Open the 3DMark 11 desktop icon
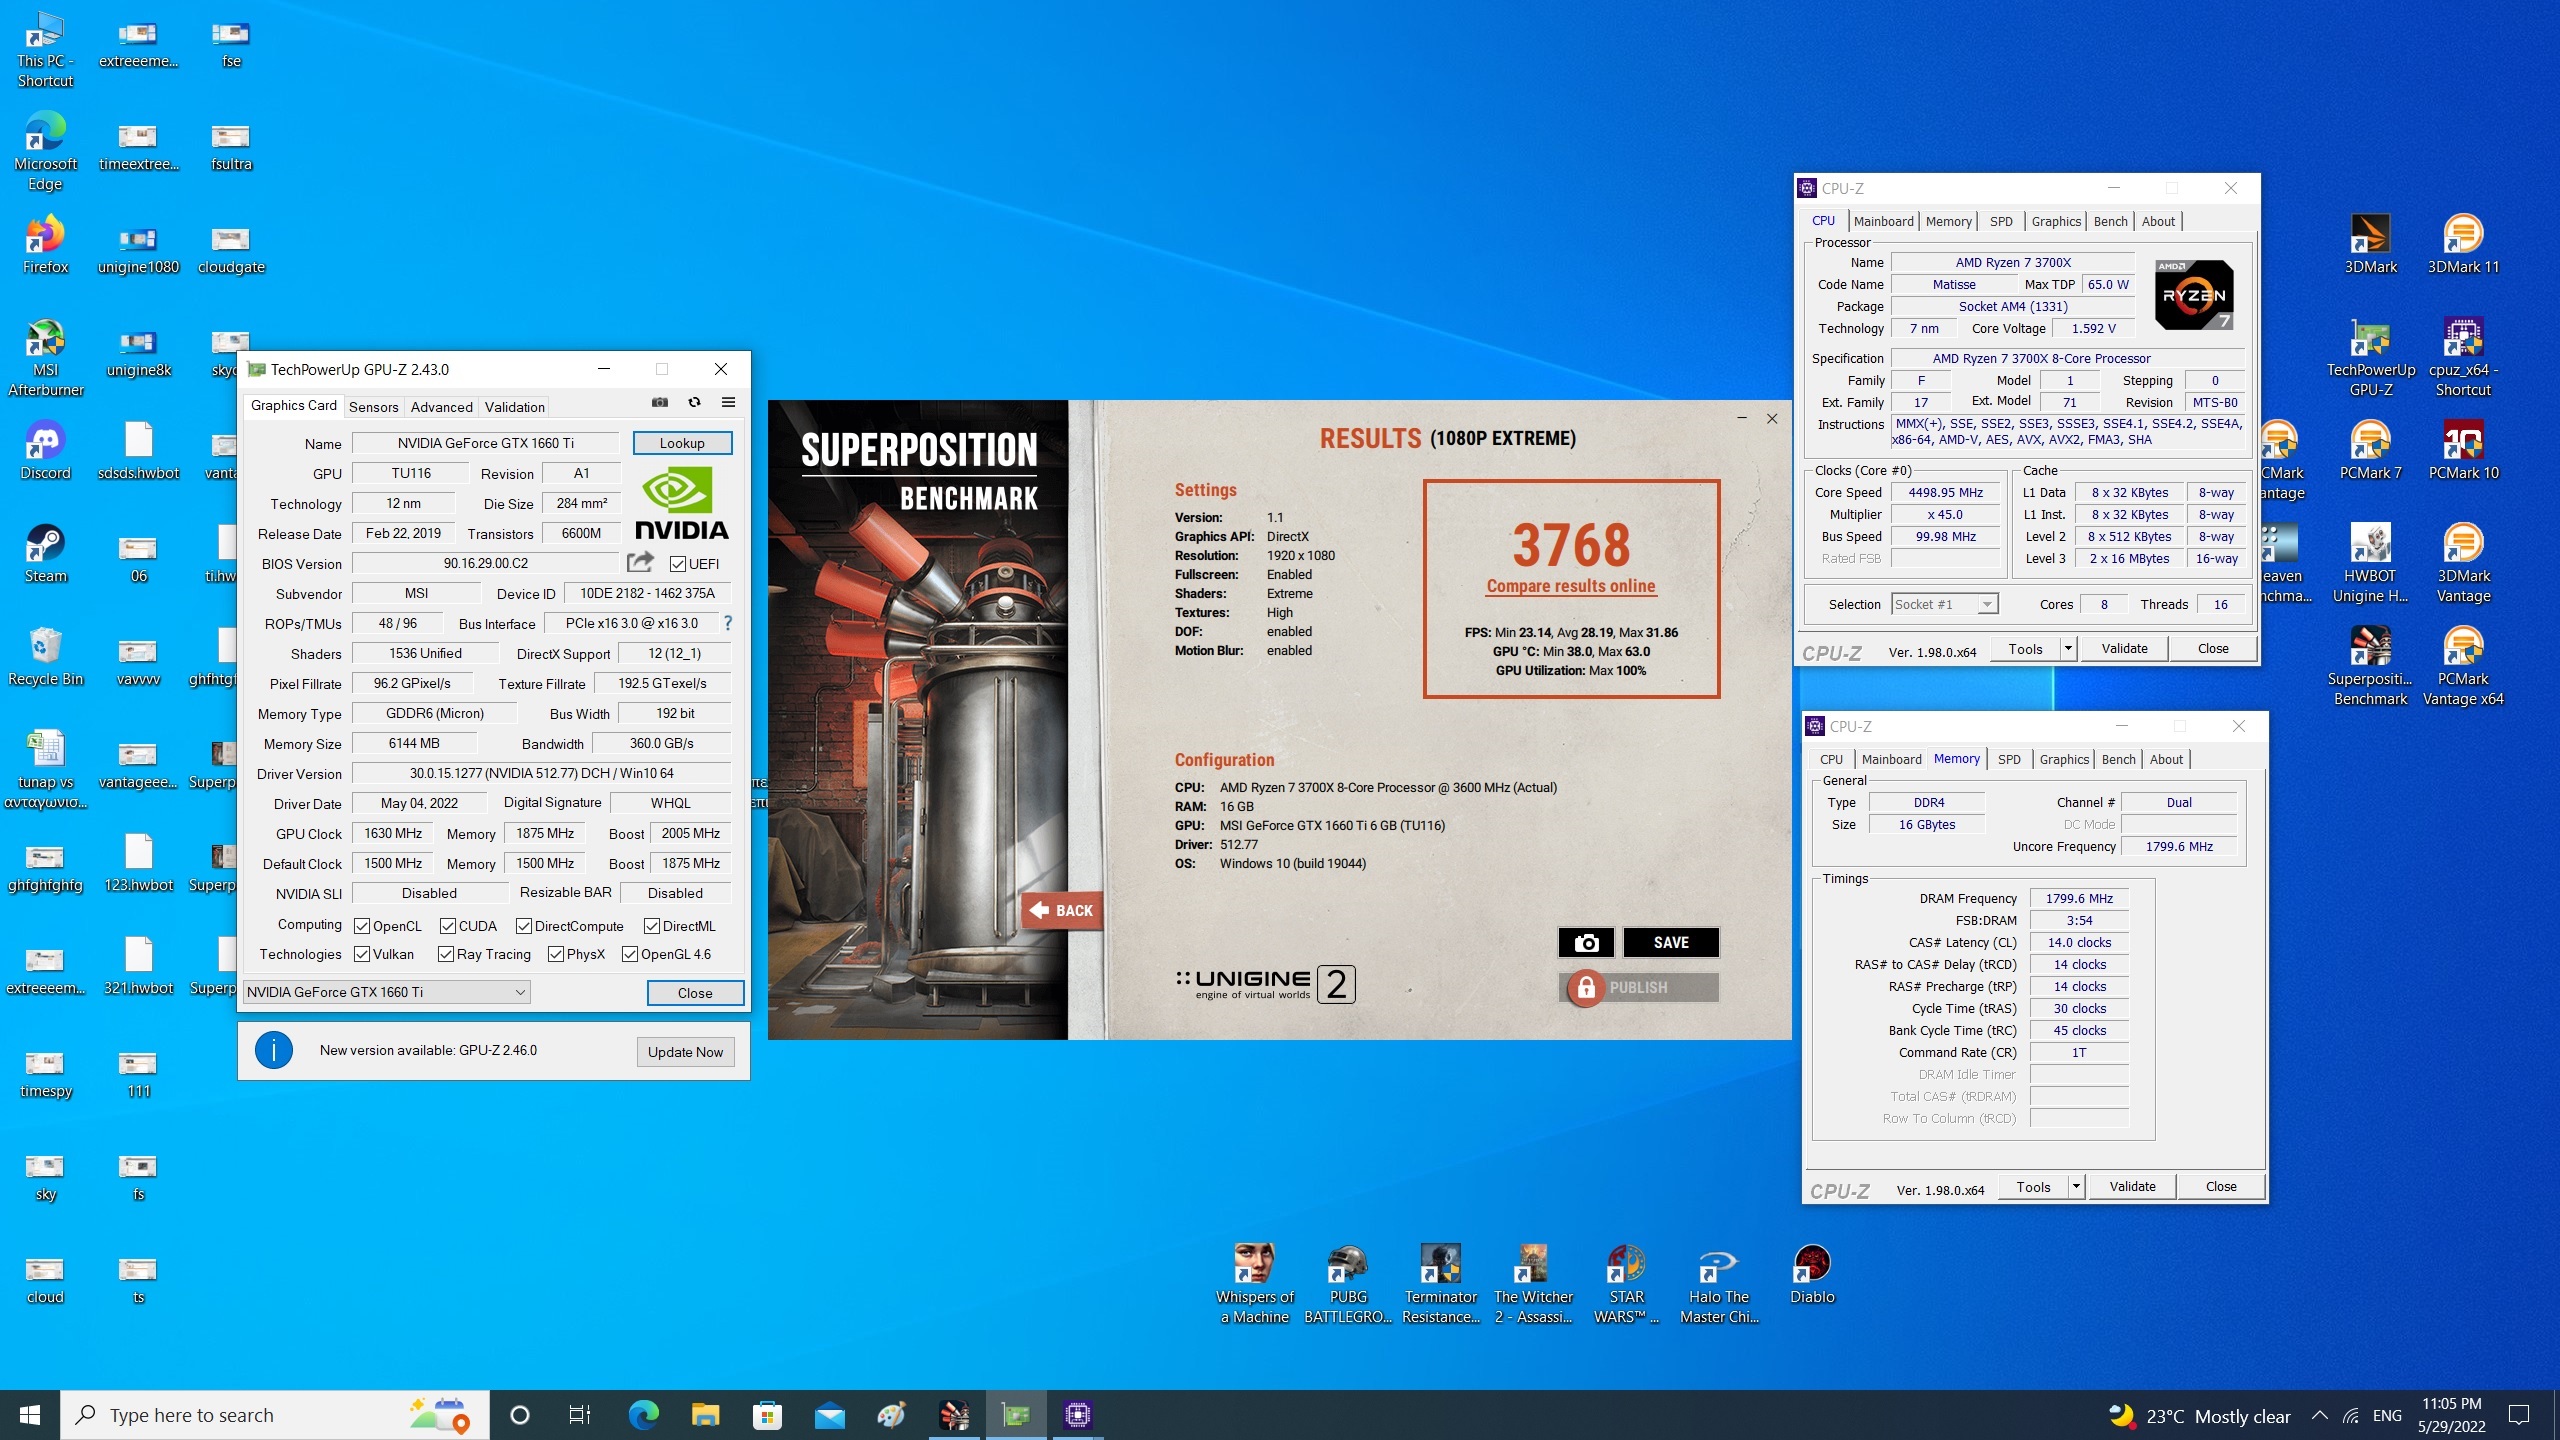Screen dimensions: 2560x1440 2463,245
